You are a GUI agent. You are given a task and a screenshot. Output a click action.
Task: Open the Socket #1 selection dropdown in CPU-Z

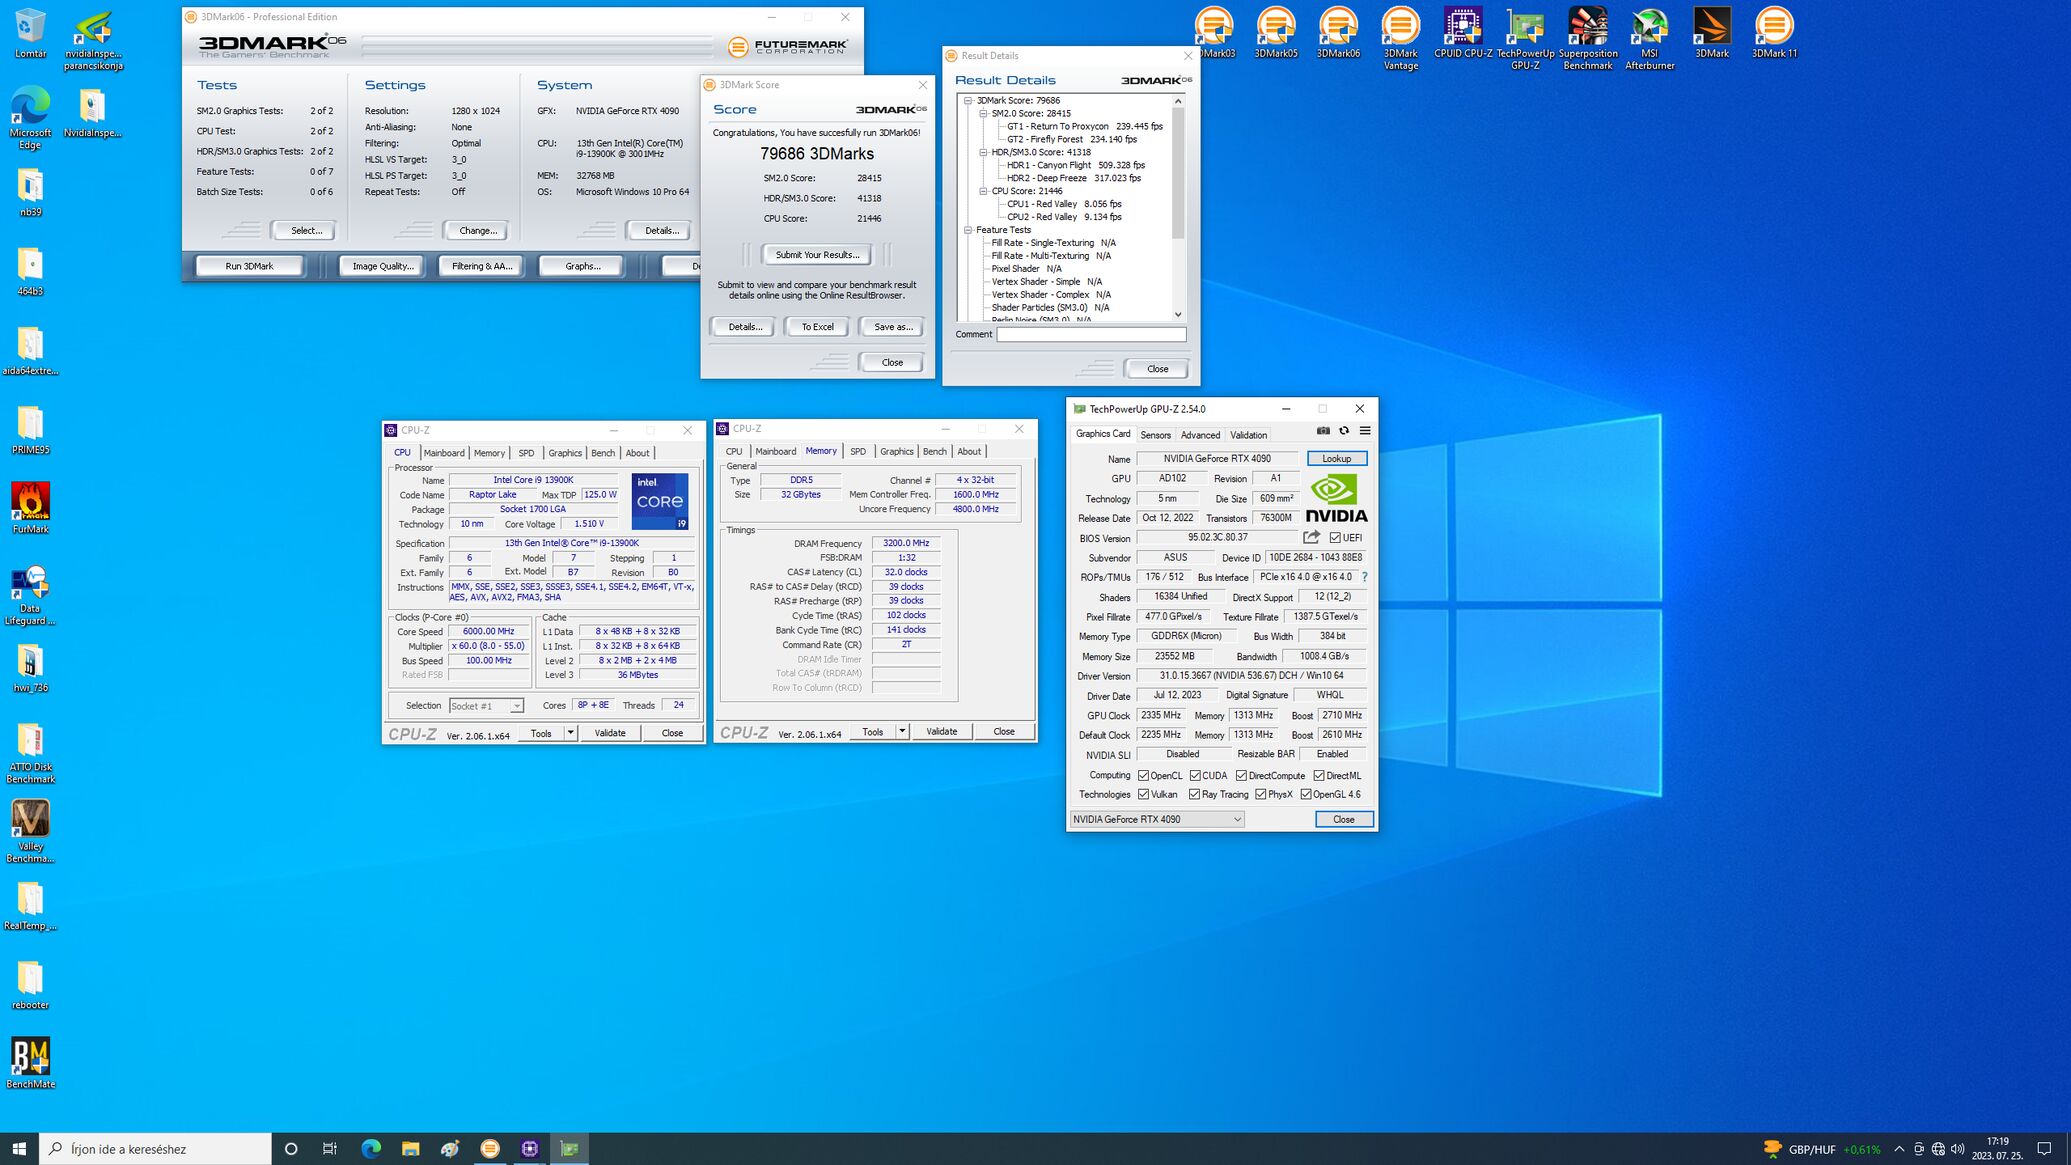[x=486, y=706]
